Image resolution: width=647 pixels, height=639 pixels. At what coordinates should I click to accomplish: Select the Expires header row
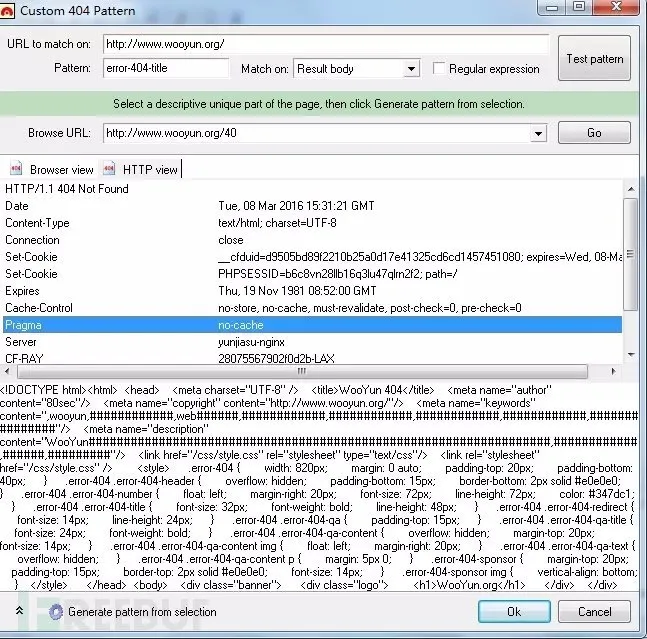[x=312, y=291]
